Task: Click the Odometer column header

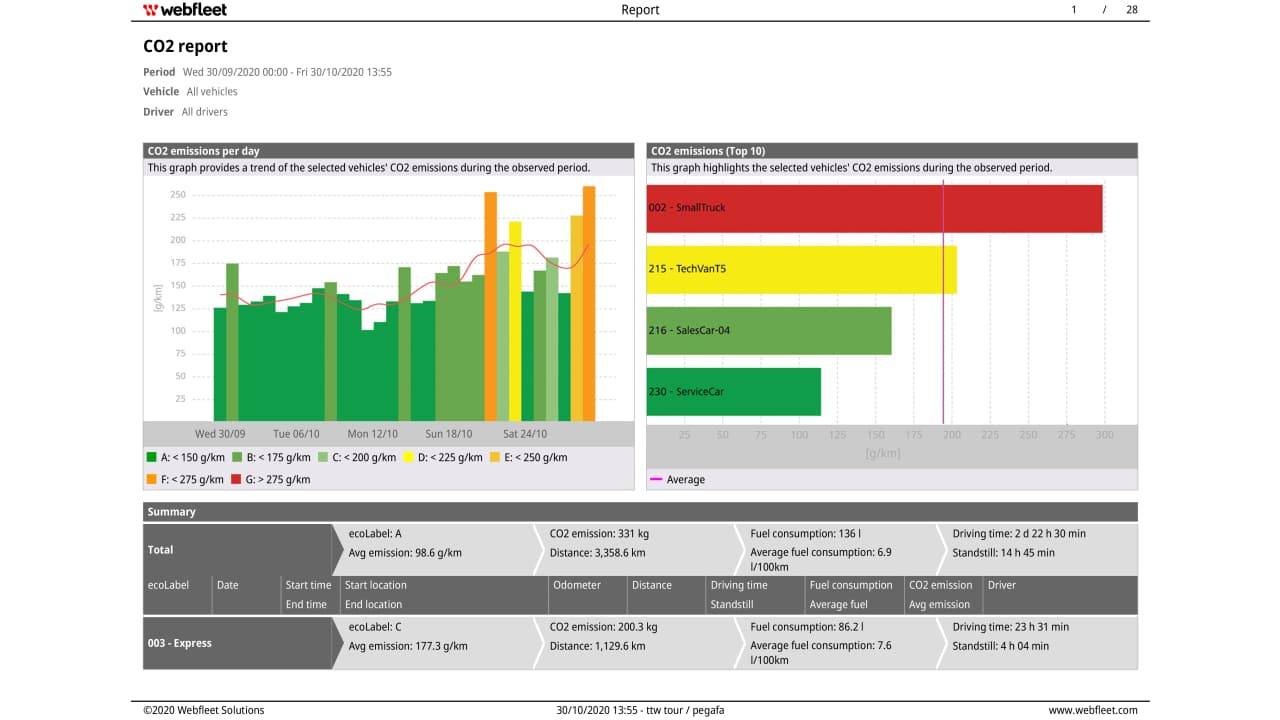Action: tap(576, 585)
